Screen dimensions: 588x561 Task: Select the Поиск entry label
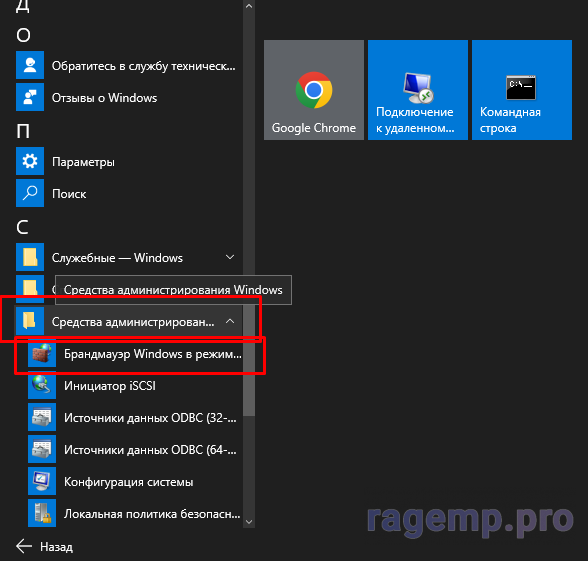coord(69,194)
